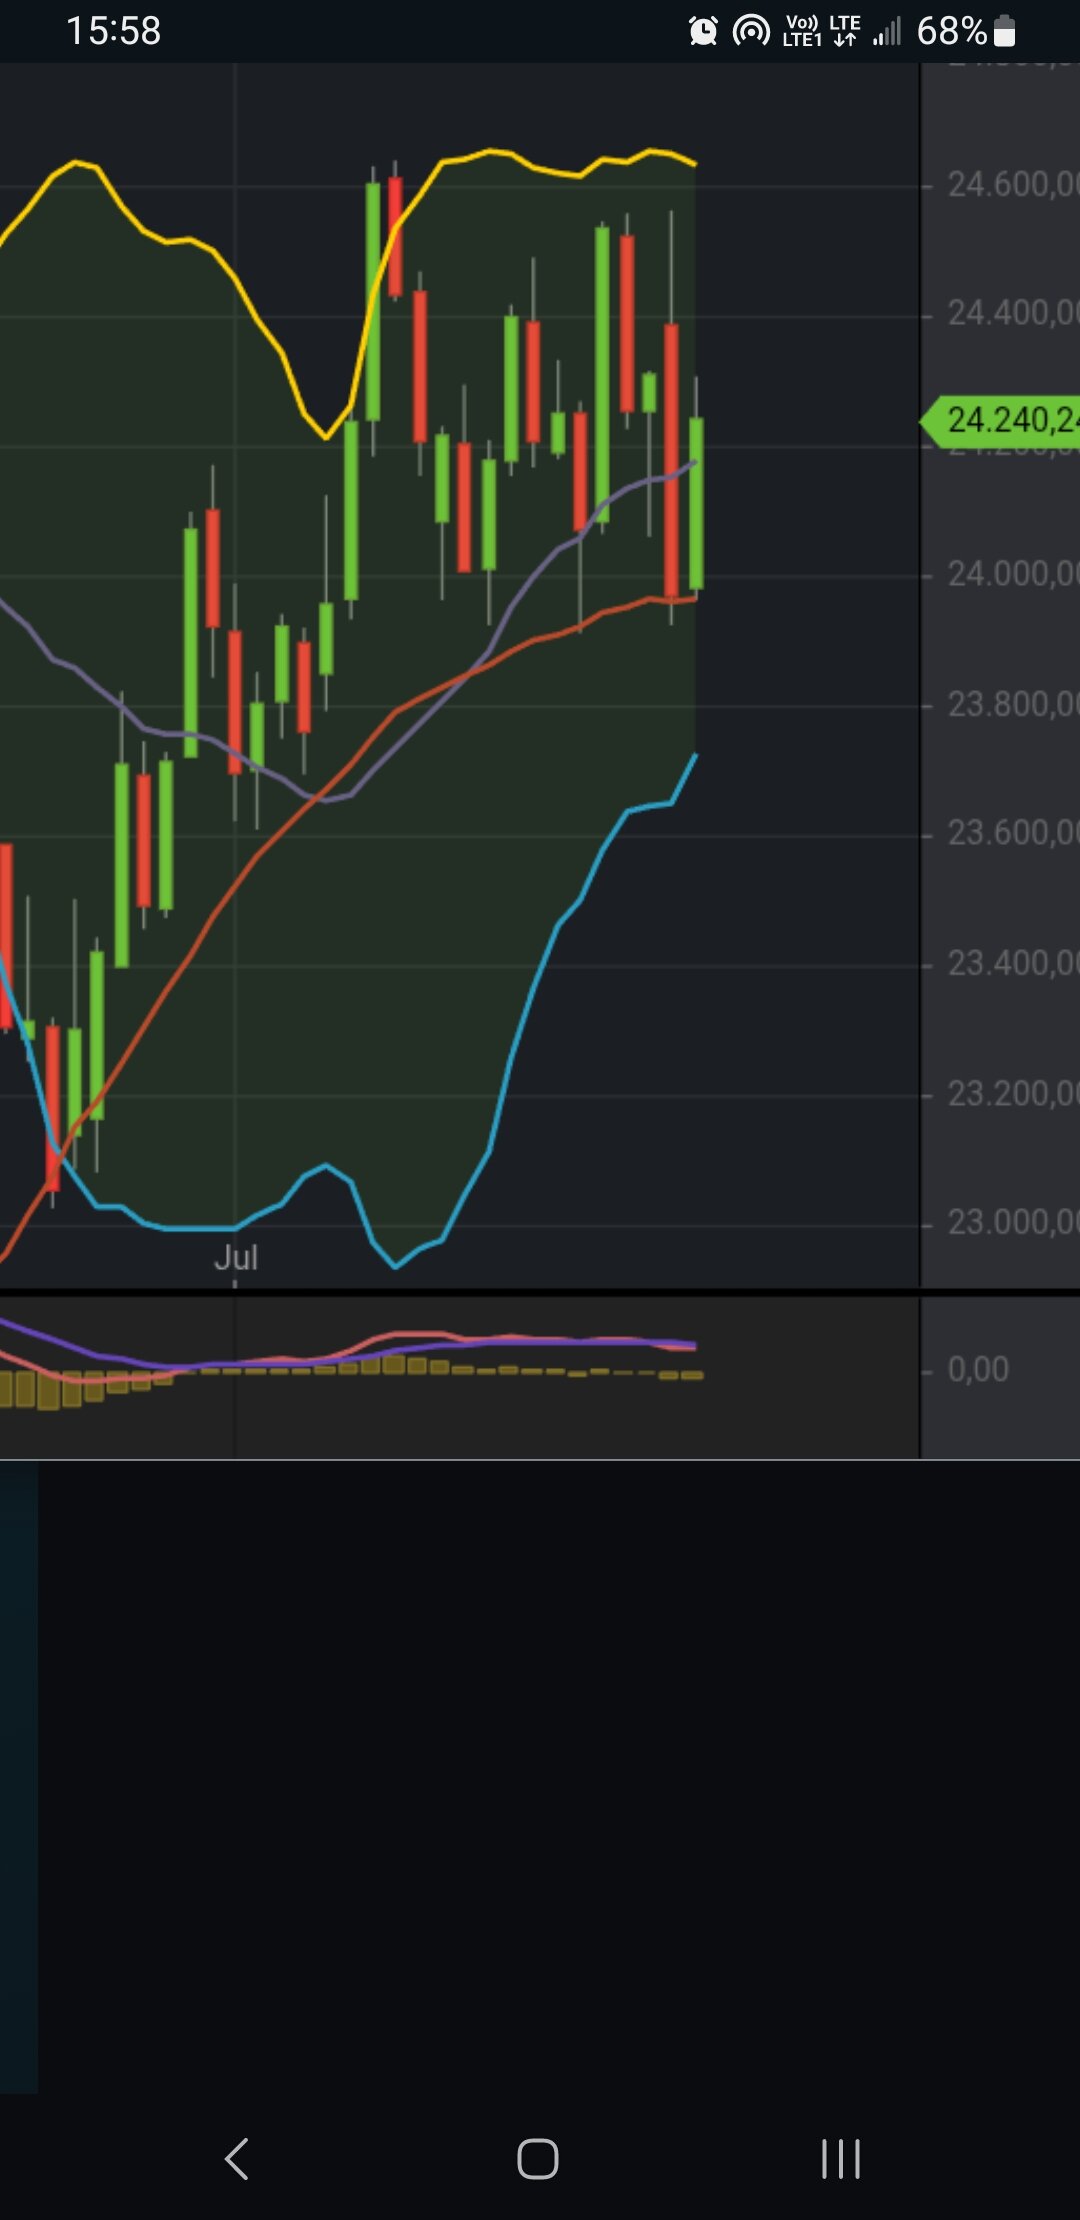The image size is (1080, 2220).
Task: Tap the alarm clock status icon
Action: (703, 32)
